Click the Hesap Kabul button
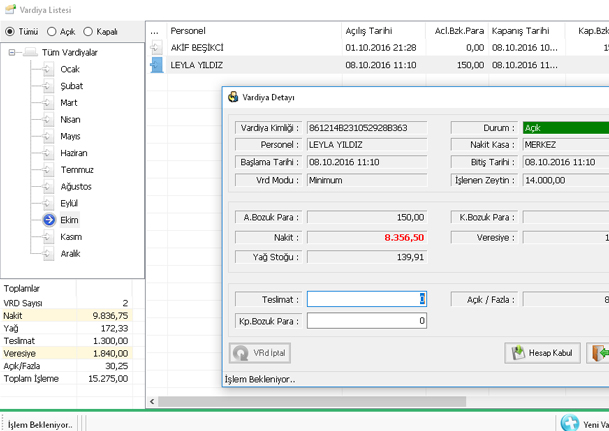Viewport: 609px width, 431px height. (543, 353)
